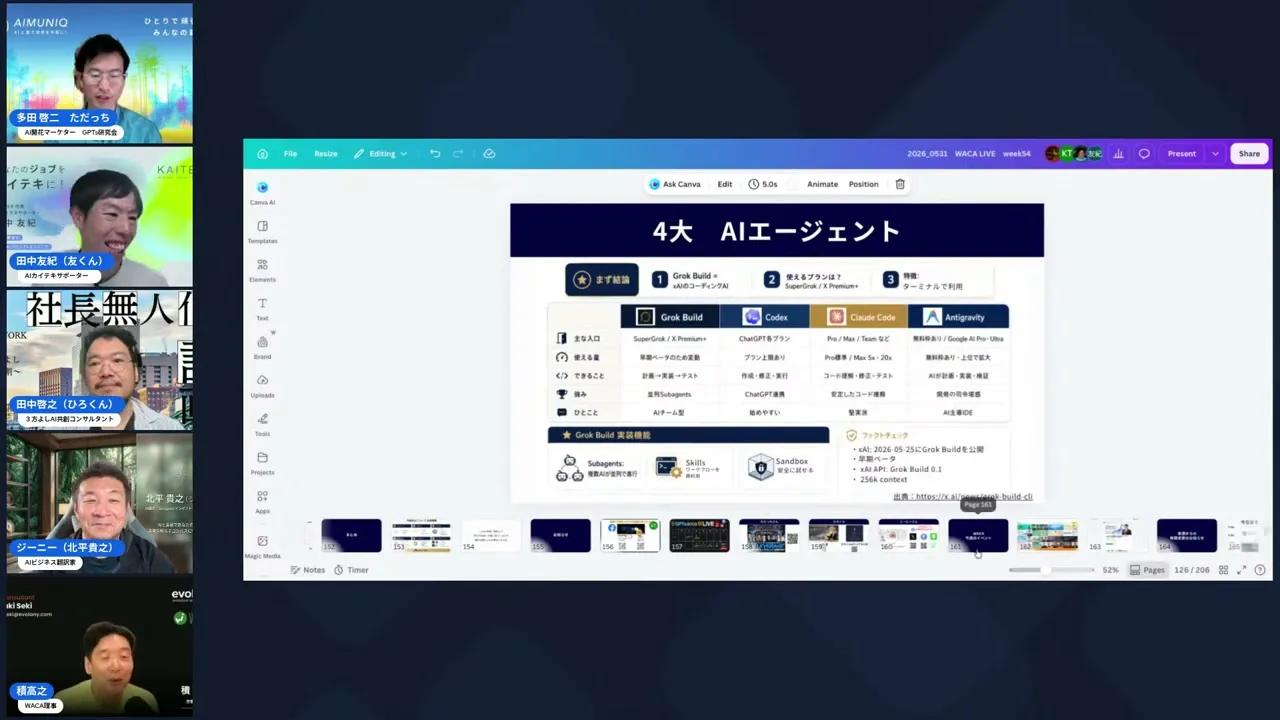Click the Claude Code column header
The image size is (1280, 720).
pyautogui.click(x=859, y=317)
